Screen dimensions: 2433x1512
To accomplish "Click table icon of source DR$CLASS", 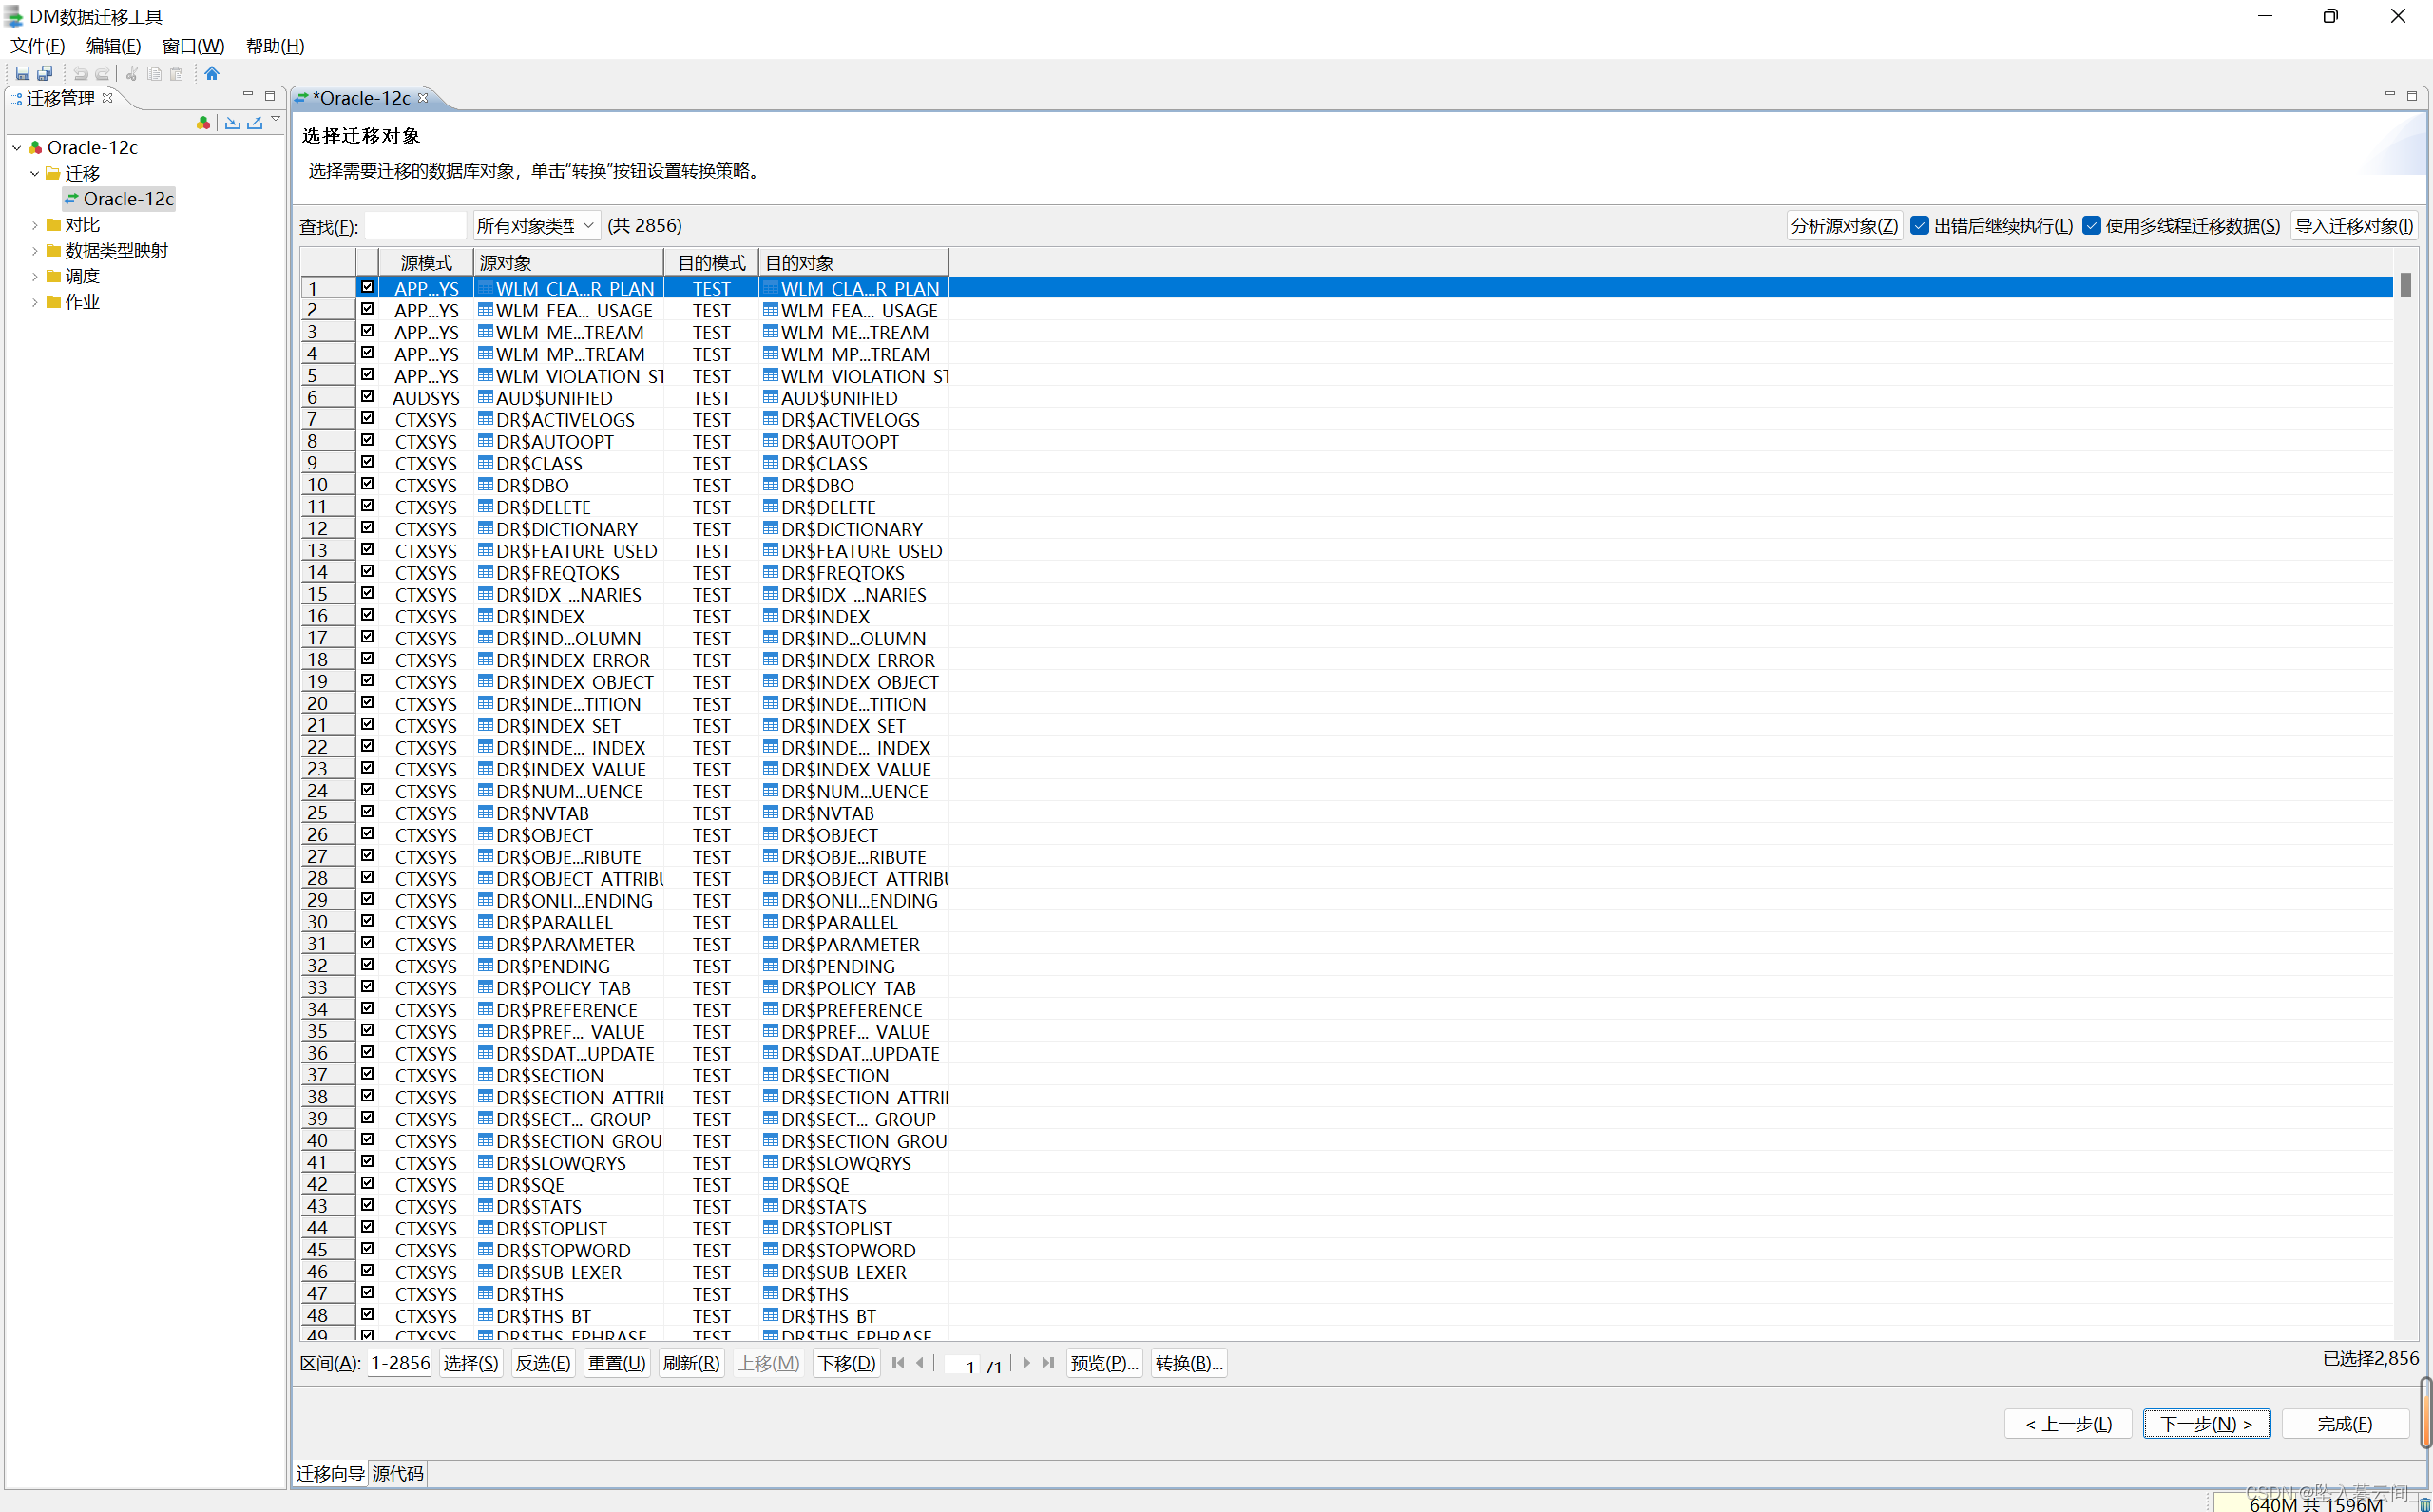I will tap(486, 463).
